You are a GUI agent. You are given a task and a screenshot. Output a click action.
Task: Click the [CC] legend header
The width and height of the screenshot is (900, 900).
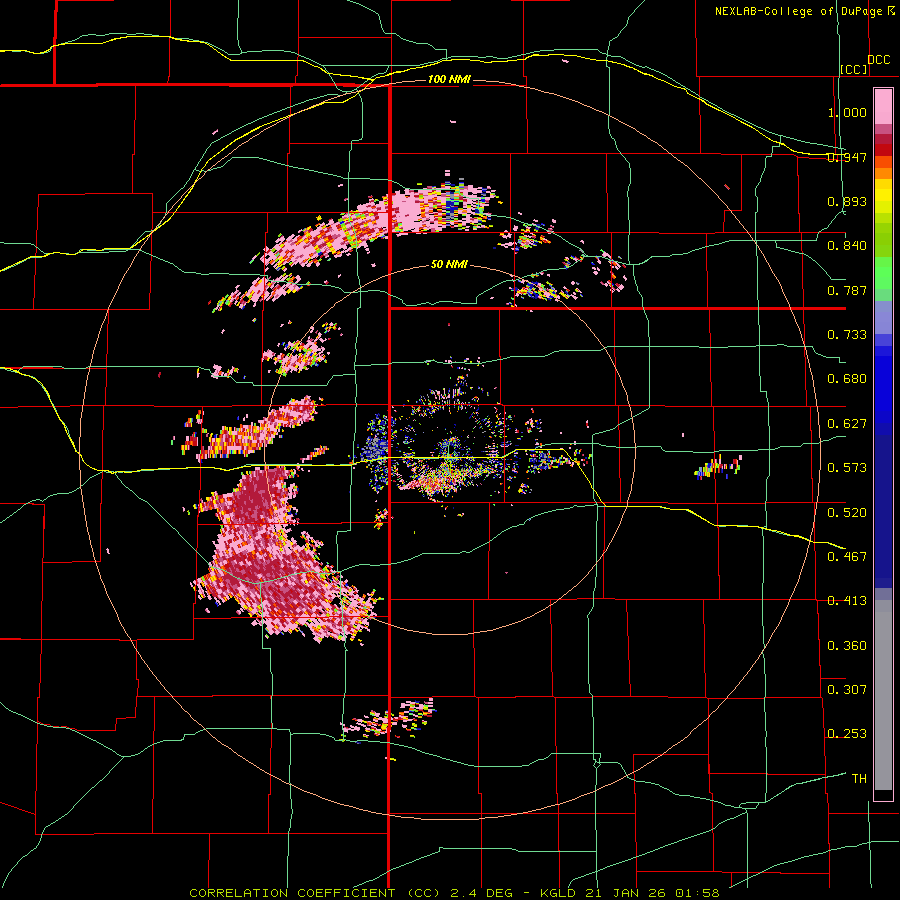point(854,69)
